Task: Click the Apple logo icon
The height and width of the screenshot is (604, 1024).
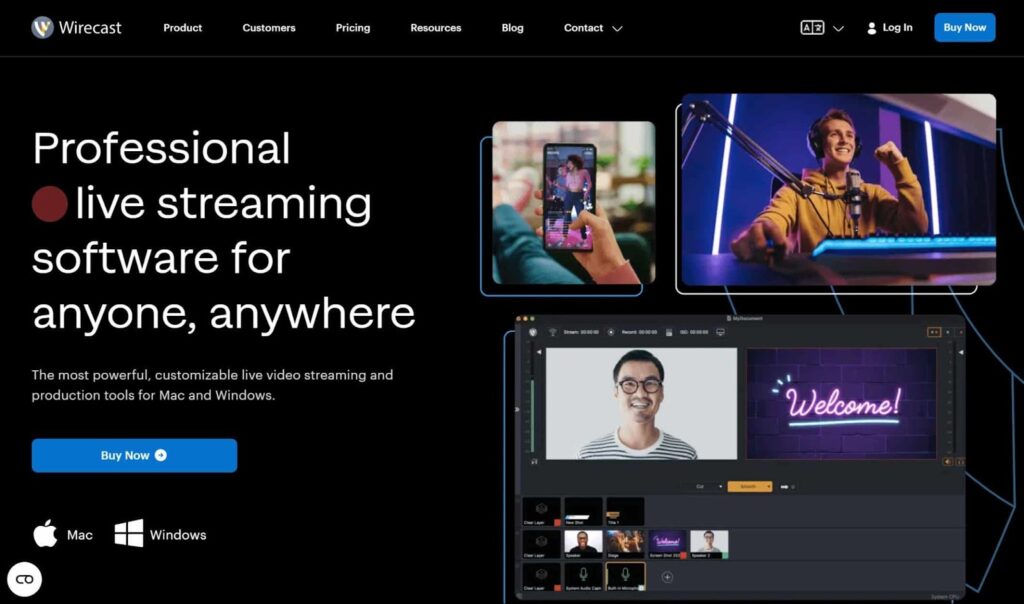Action: (x=45, y=533)
